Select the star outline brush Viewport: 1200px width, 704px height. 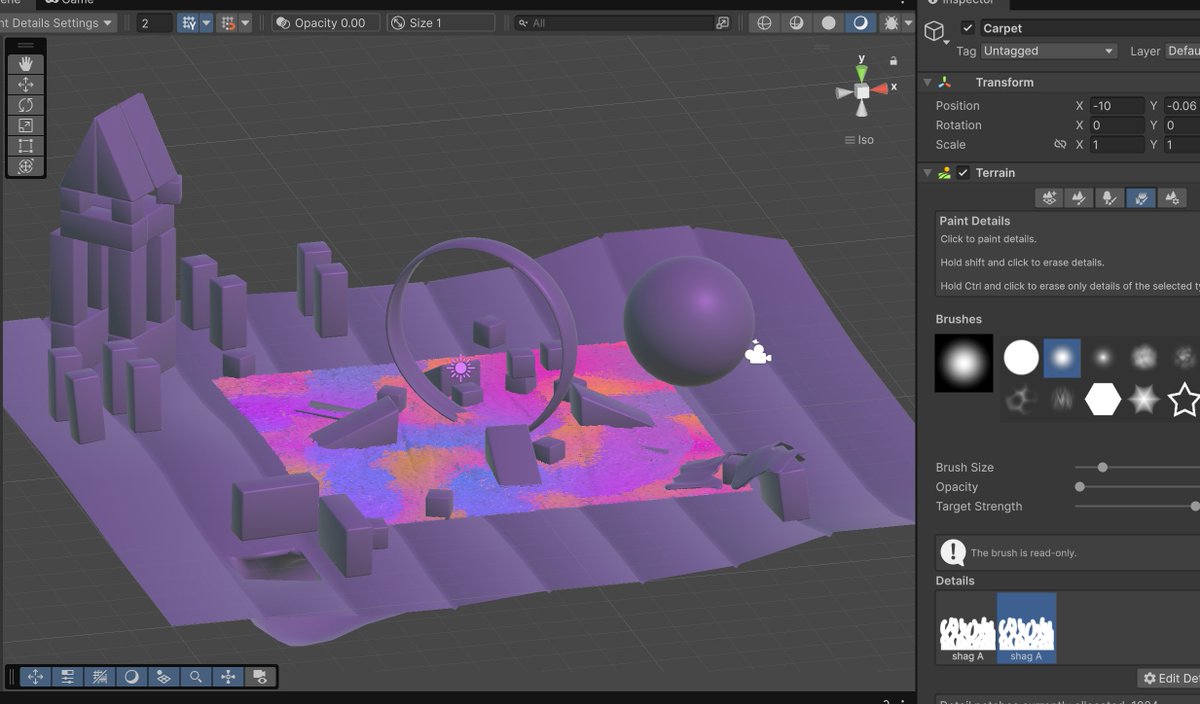point(1184,400)
